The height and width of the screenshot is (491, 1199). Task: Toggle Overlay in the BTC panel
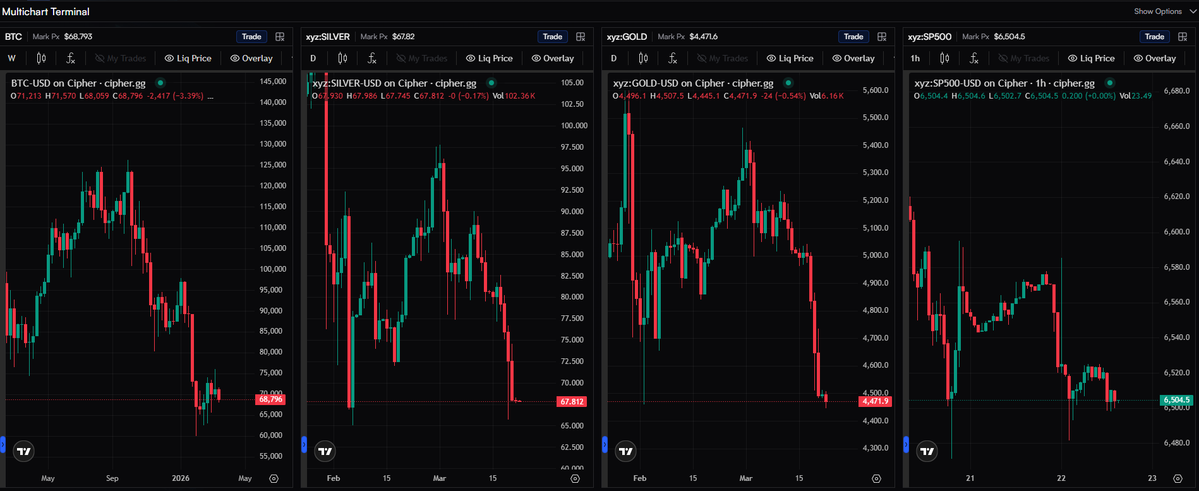click(x=252, y=58)
